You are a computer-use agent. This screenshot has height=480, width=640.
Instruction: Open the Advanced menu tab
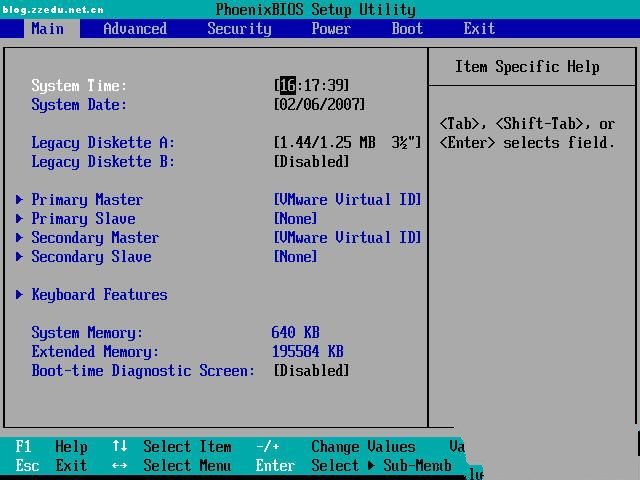135,28
